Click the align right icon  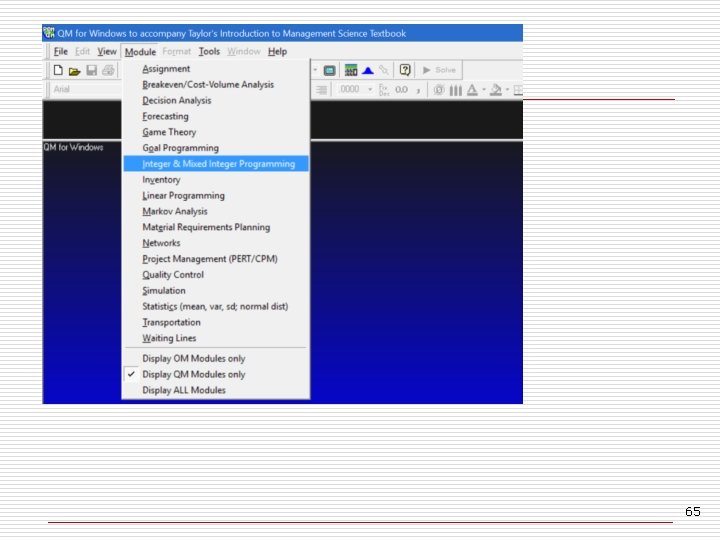click(322, 90)
